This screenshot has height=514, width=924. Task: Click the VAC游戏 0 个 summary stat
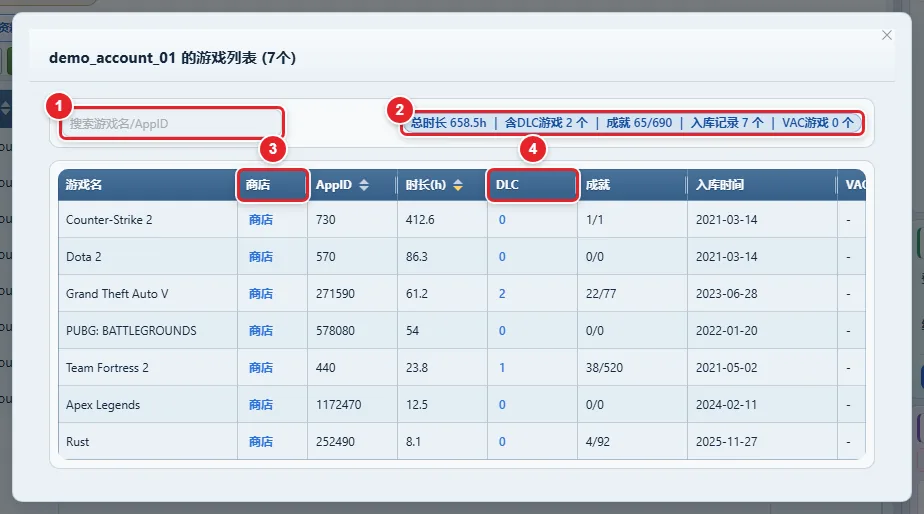pyautogui.click(x=818, y=123)
